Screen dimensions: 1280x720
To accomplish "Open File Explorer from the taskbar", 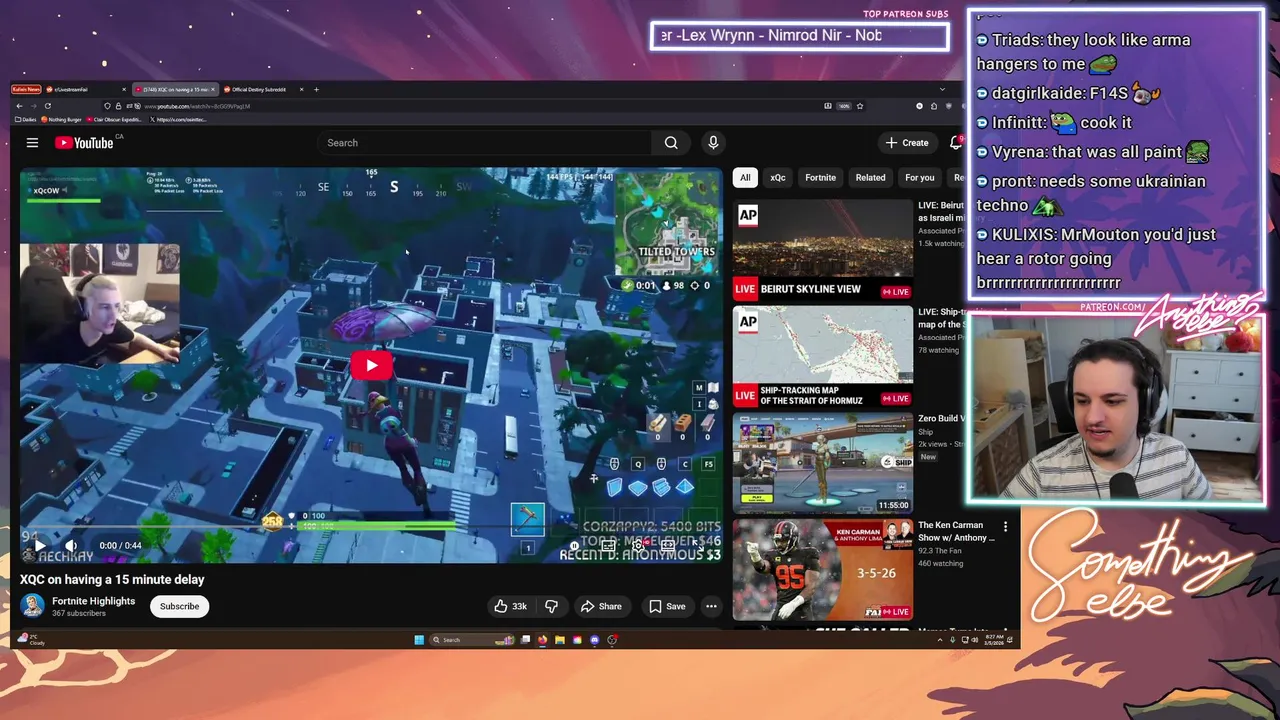I will (x=560, y=640).
